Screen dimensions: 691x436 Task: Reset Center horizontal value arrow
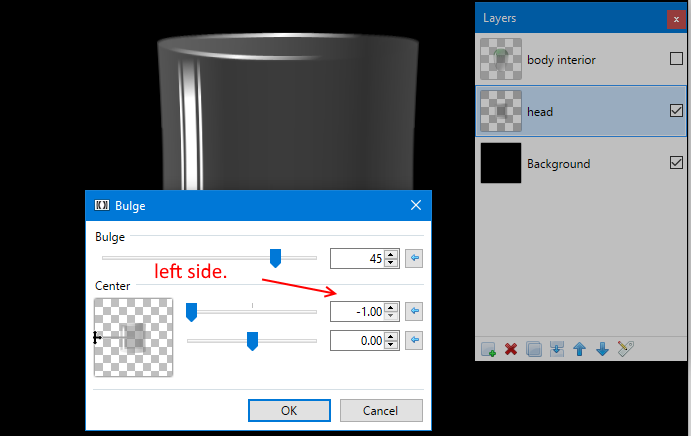(414, 311)
